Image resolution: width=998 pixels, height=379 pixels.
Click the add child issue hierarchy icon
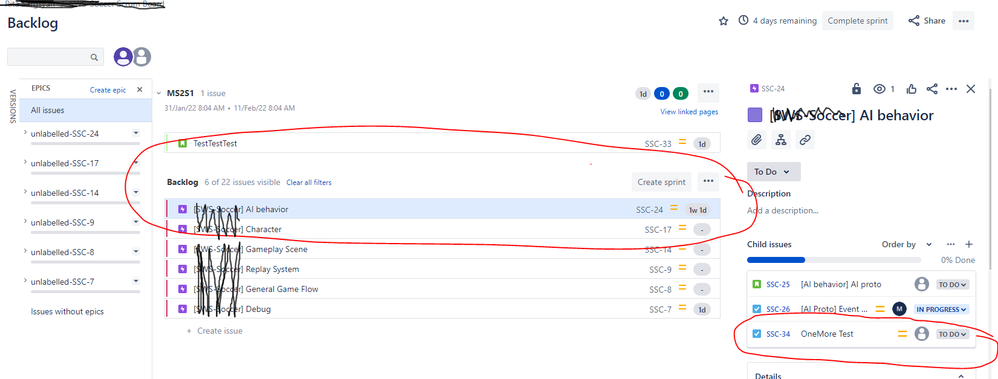coord(781,139)
